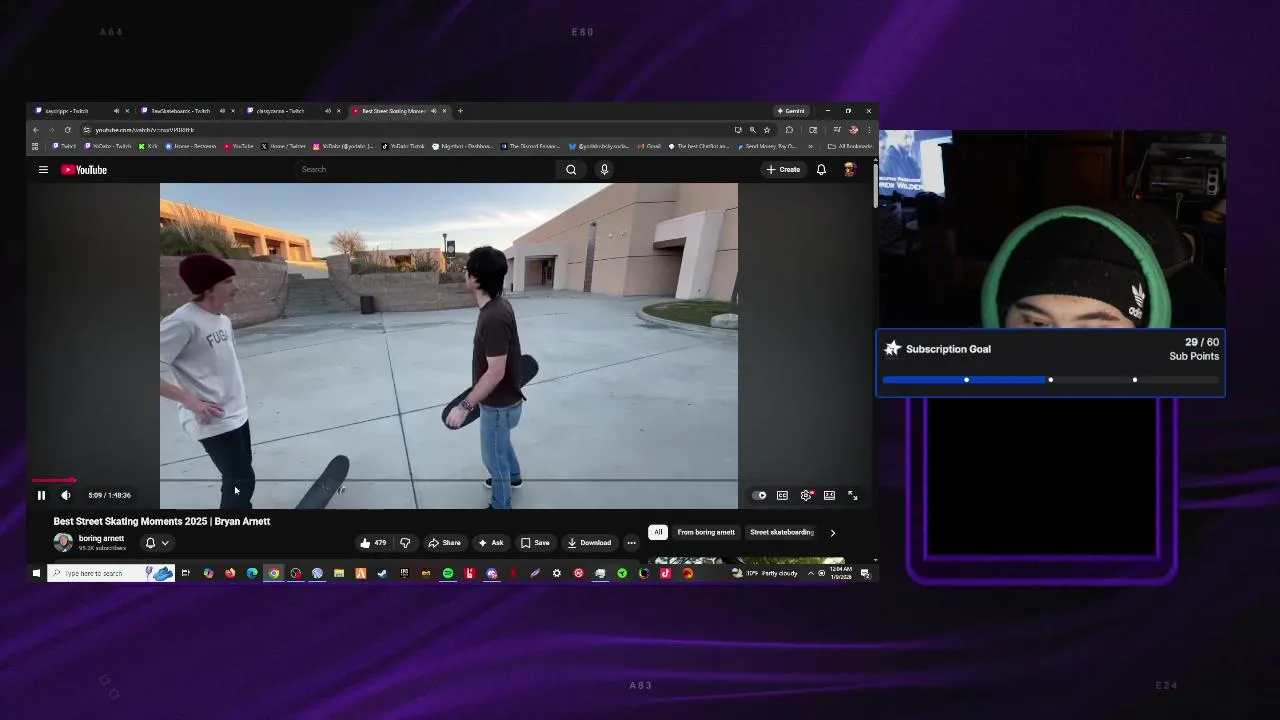This screenshot has height=720, width=1280.
Task: Open the Windows notification center
Action: tap(865, 573)
